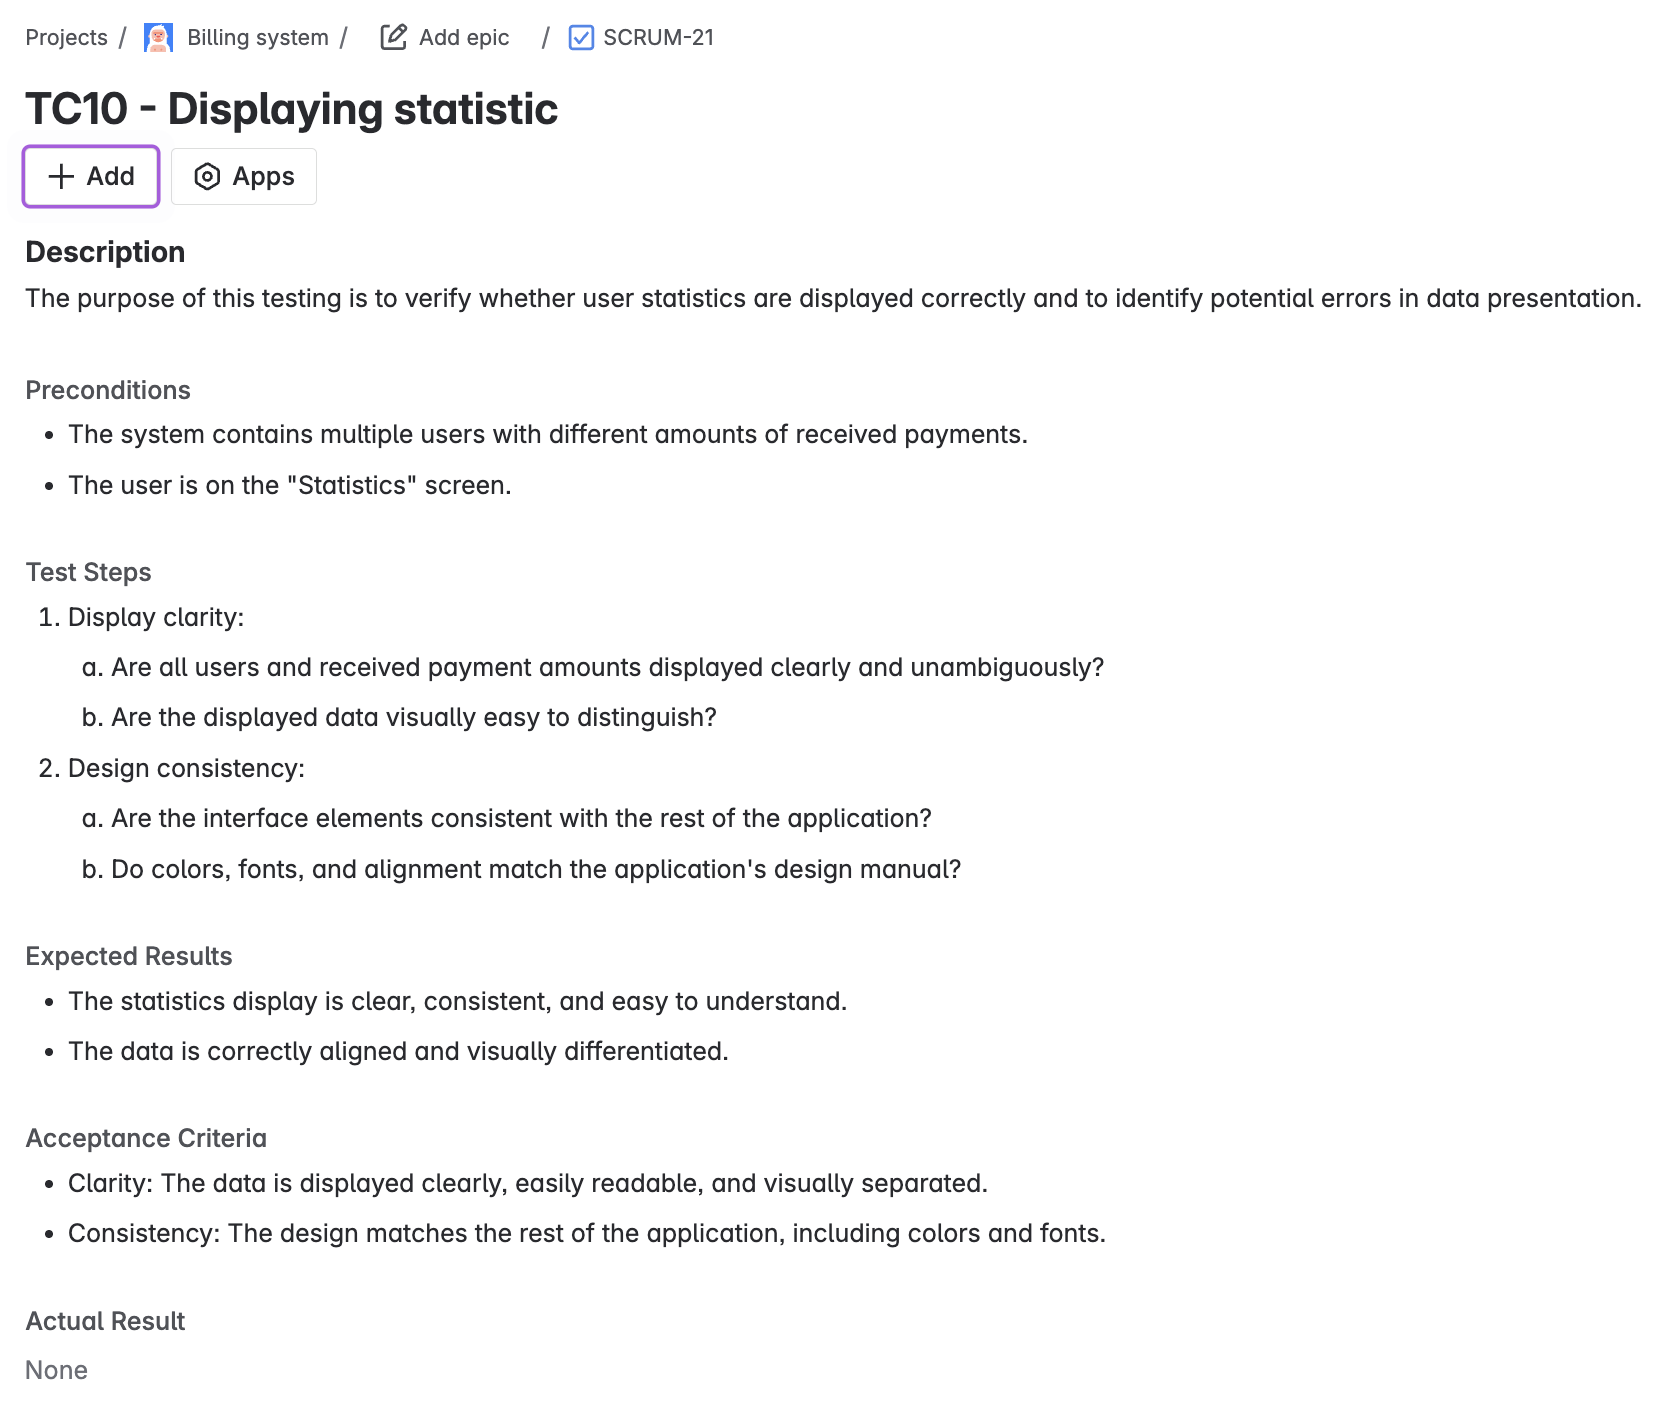Open the Apps menu

(243, 176)
